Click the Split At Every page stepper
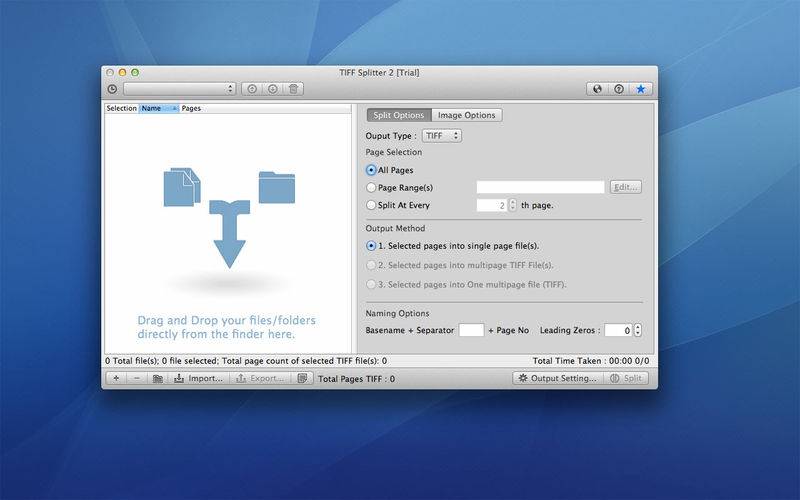800x500 pixels. 512,205
